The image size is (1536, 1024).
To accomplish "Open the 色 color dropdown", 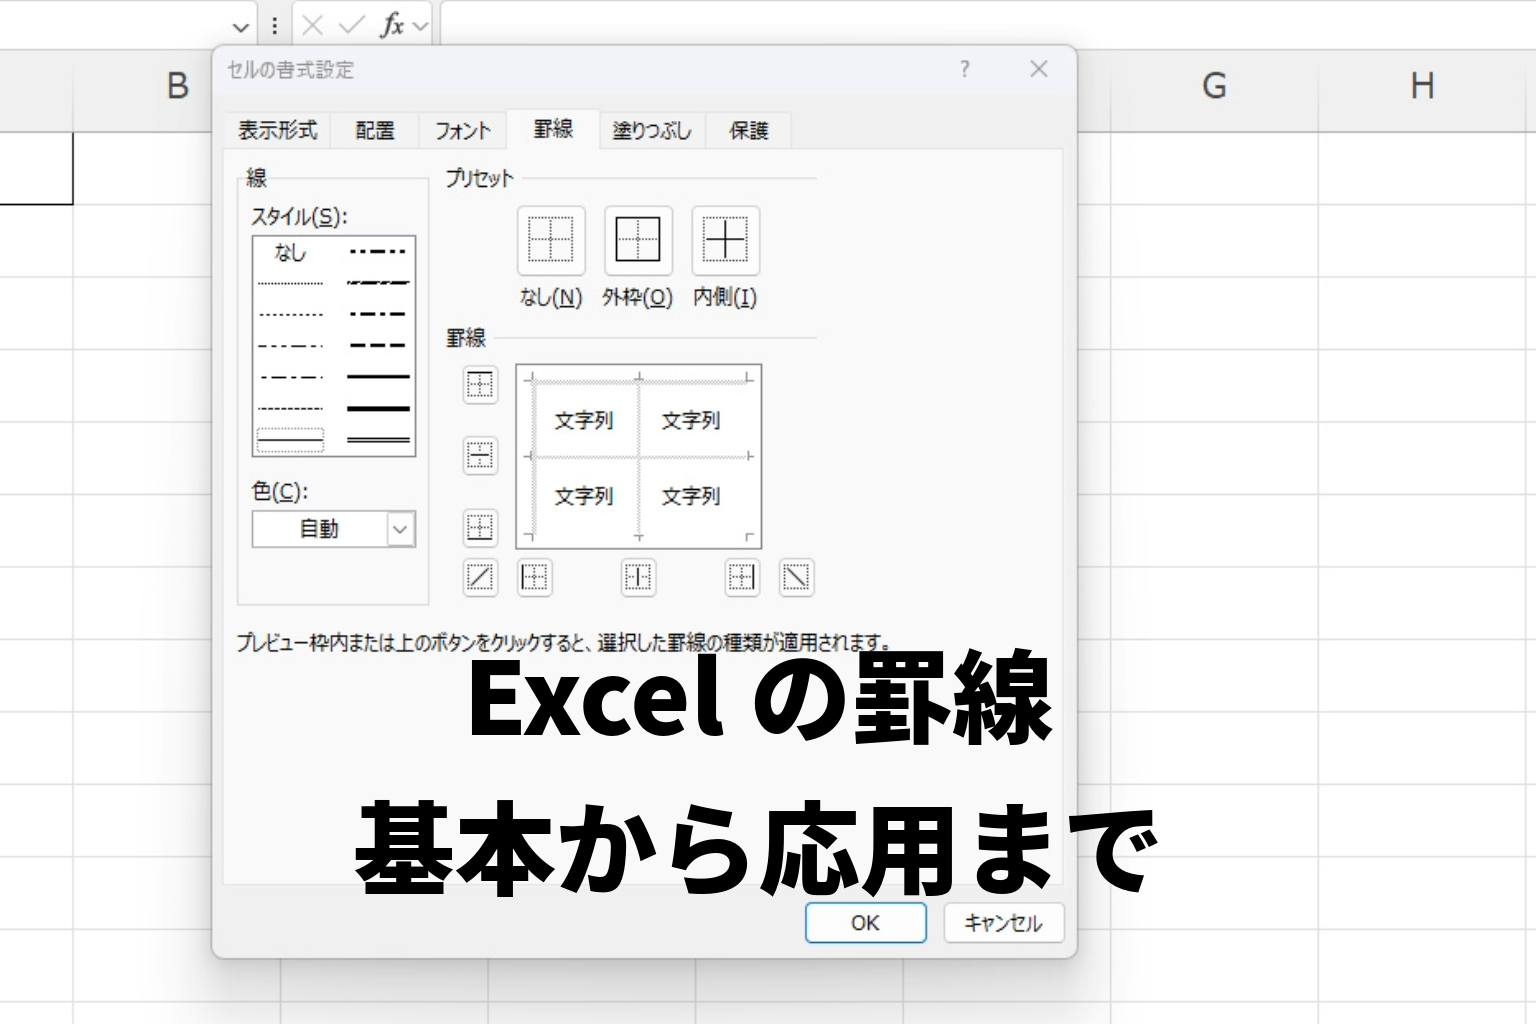I will (400, 529).
